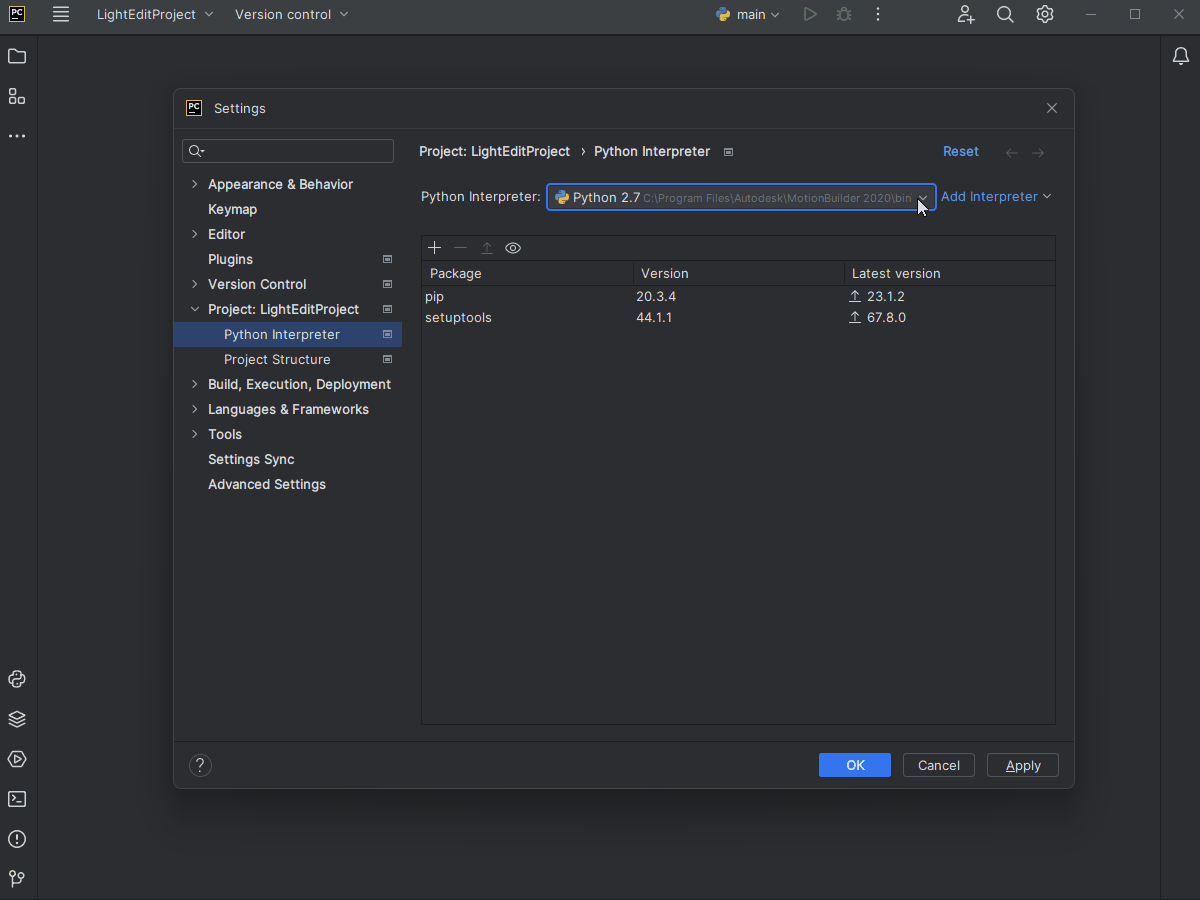Click setuptools version 44.1.1 cell
This screenshot has width=1200, height=900.
coord(654,318)
